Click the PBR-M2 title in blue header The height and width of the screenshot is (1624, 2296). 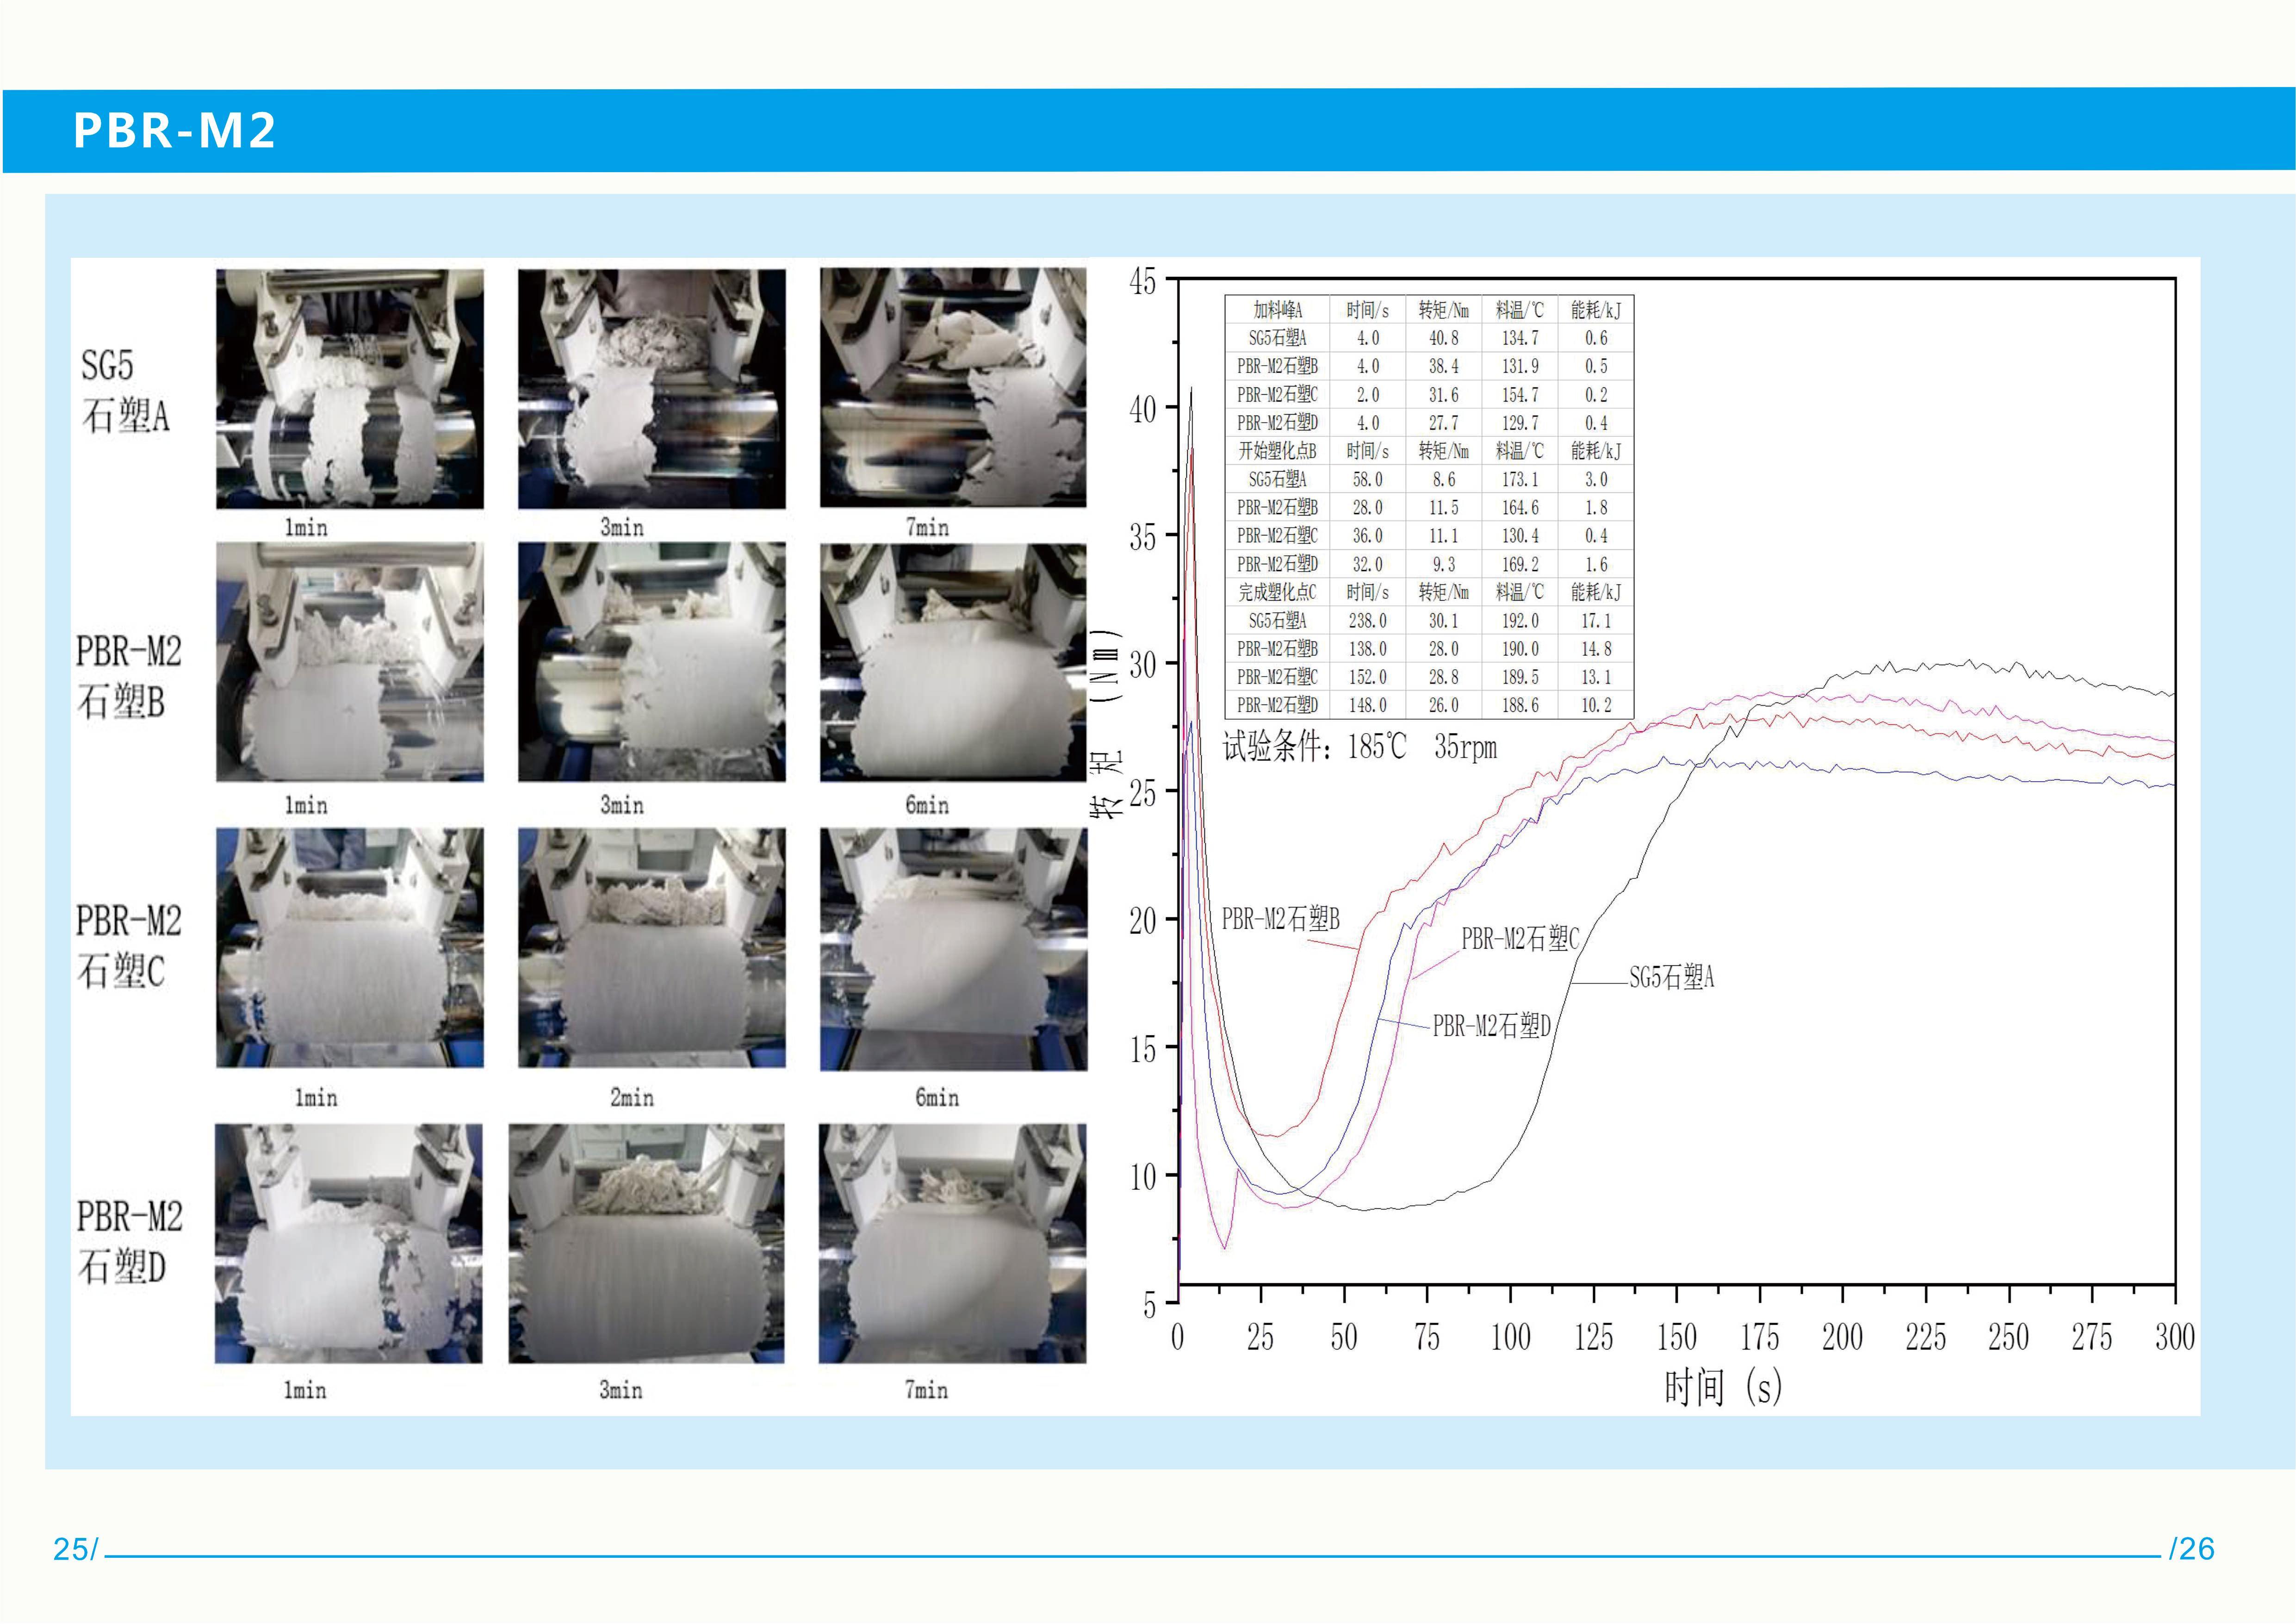pyautogui.click(x=174, y=131)
